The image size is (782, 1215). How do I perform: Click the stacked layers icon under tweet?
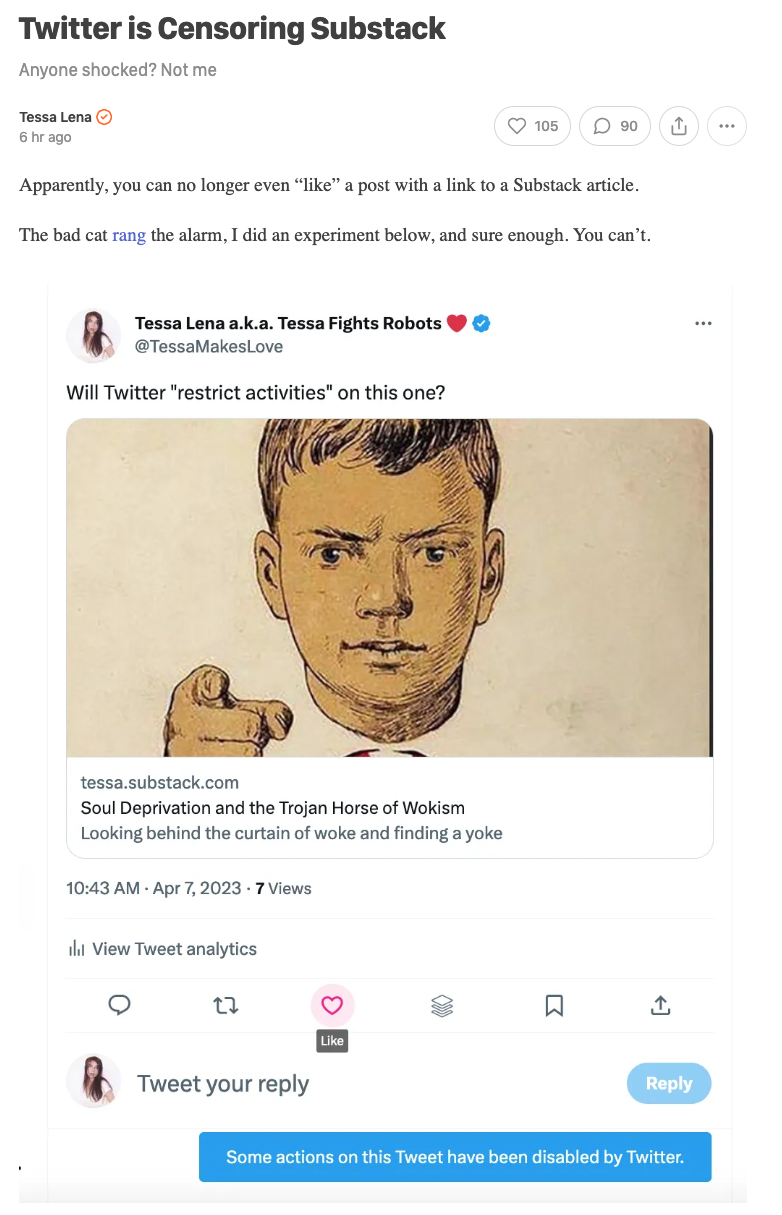pyautogui.click(x=442, y=1005)
